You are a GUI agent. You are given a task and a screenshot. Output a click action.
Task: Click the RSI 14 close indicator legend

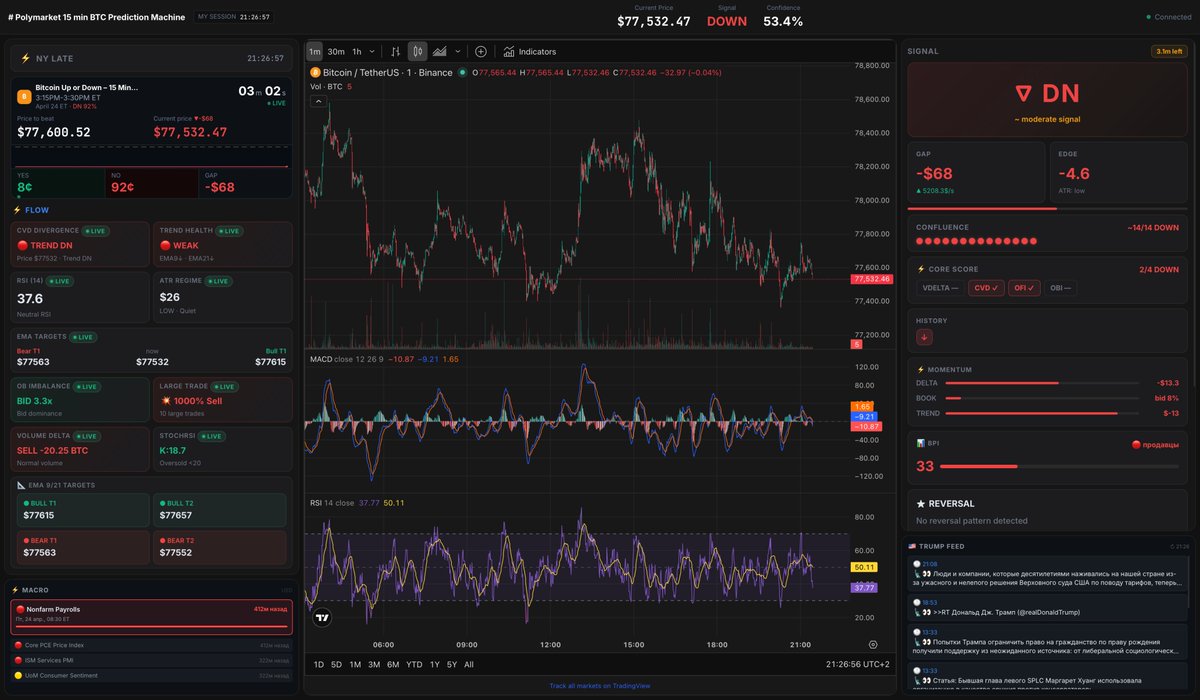[332, 502]
